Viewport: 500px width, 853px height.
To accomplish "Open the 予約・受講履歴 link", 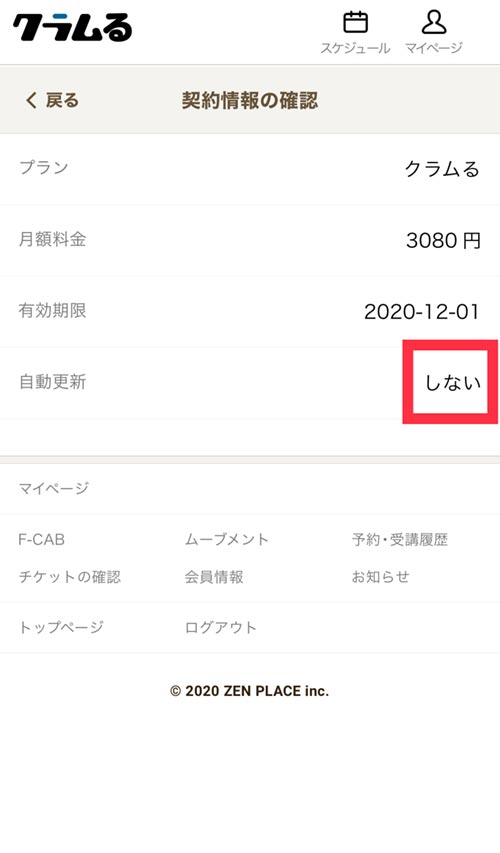I will click(x=399, y=540).
